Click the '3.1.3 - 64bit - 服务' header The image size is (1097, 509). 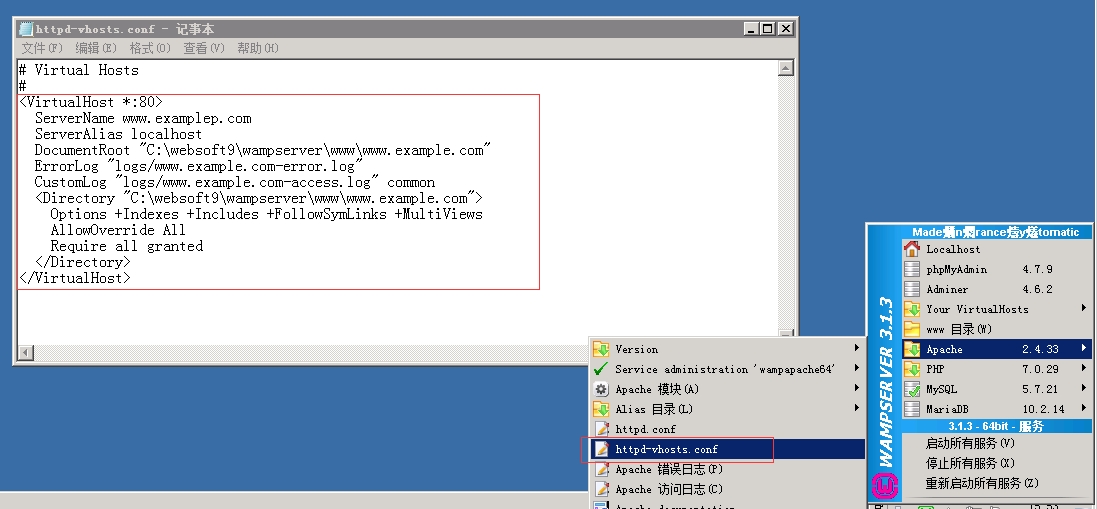pyautogui.click(x=996, y=426)
